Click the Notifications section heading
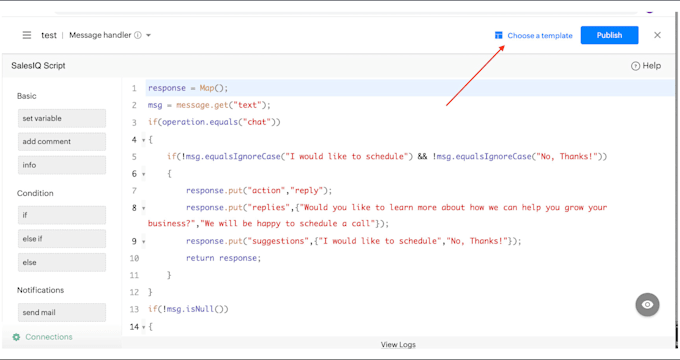Image resolution: width=680 pixels, height=360 pixels. (40, 290)
